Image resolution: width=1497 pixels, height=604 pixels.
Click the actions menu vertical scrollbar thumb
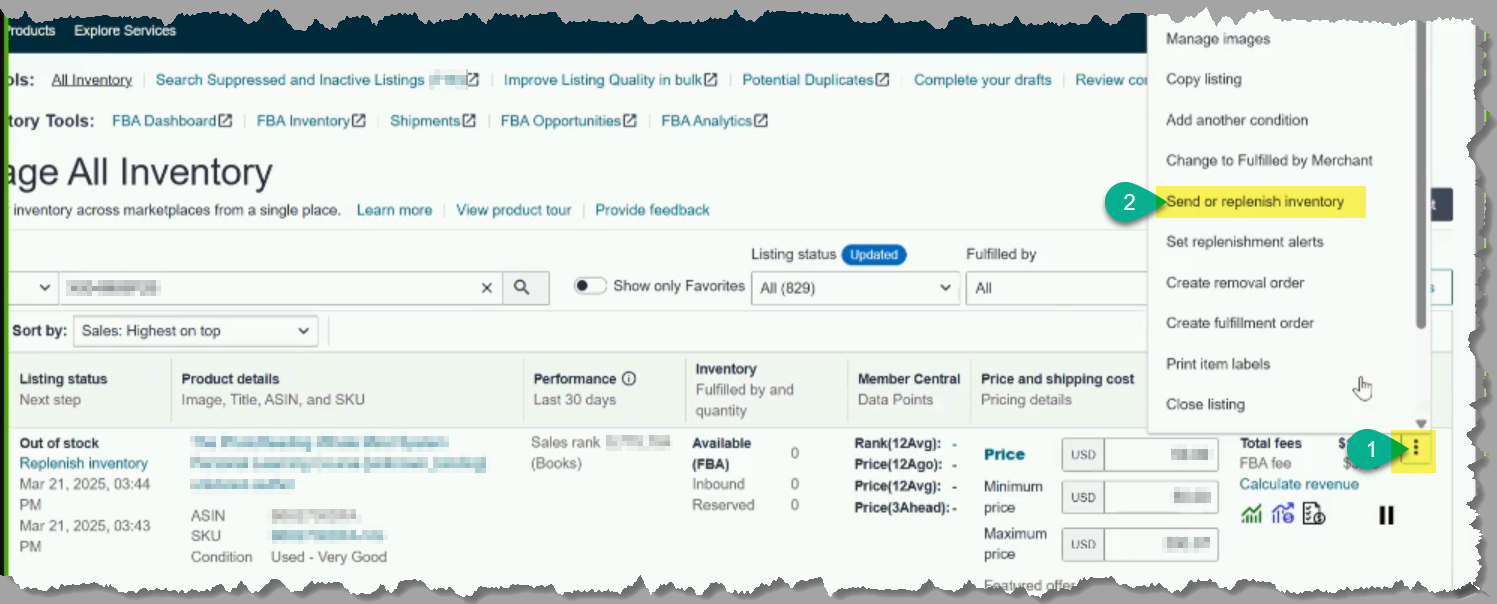pyautogui.click(x=1421, y=176)
